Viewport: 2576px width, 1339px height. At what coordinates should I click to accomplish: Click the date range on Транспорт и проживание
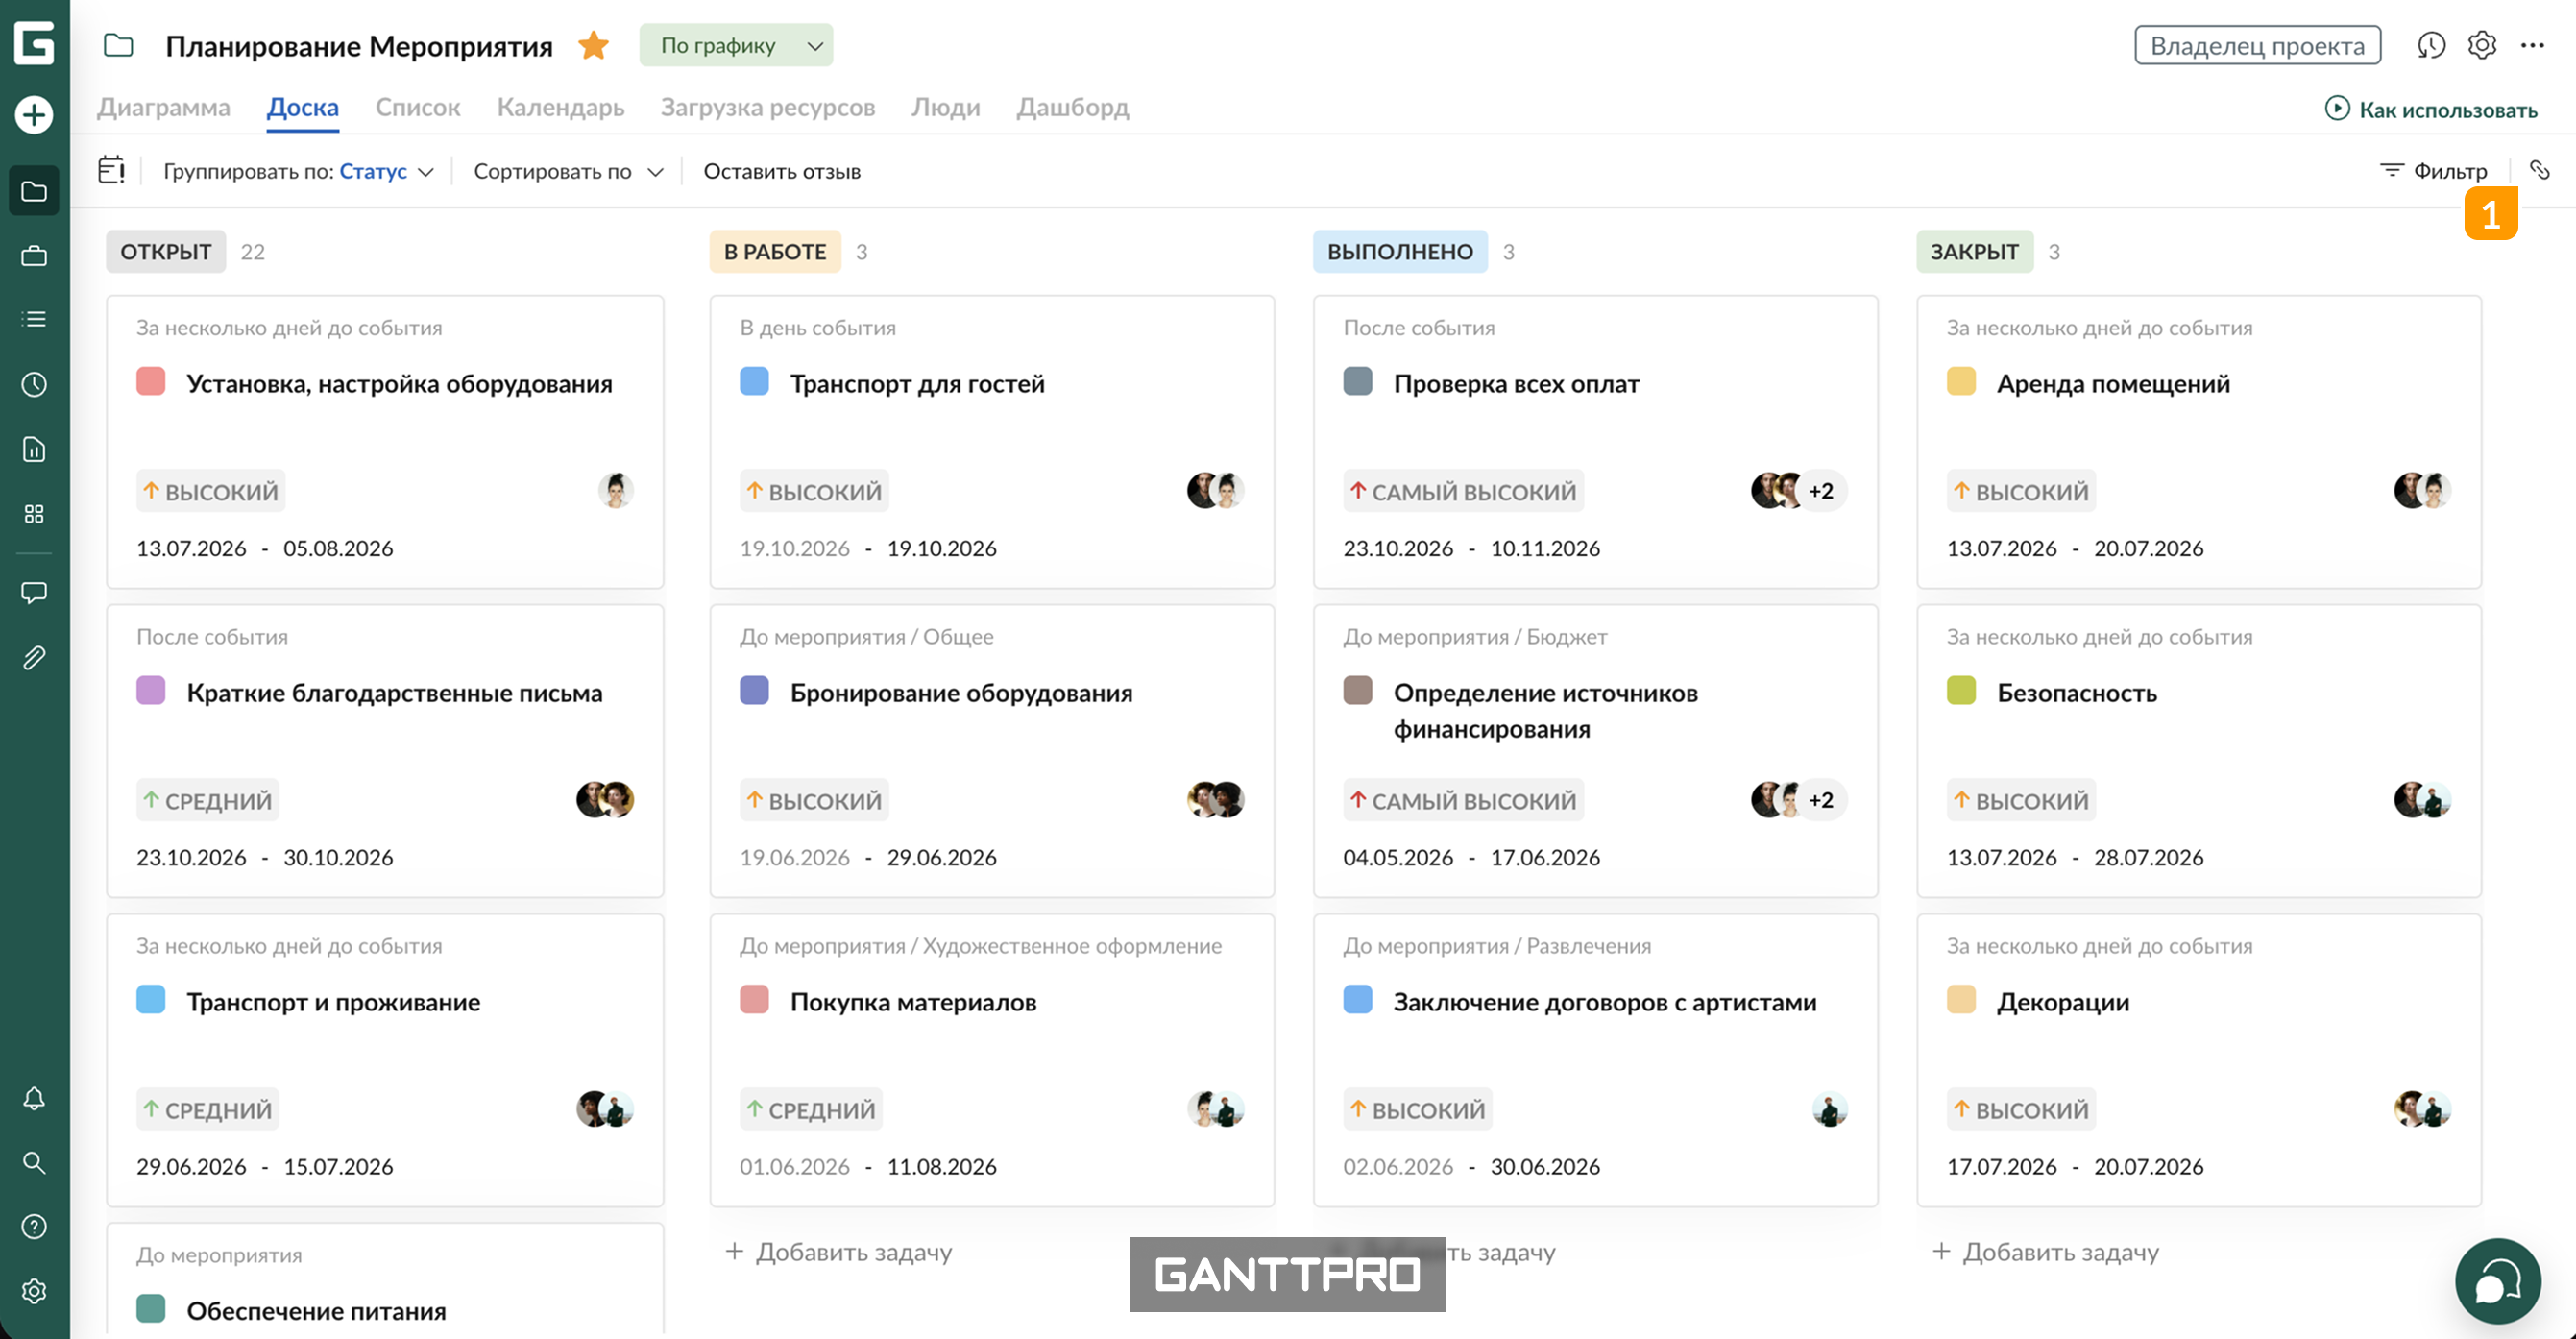[x=265, y=1166]
